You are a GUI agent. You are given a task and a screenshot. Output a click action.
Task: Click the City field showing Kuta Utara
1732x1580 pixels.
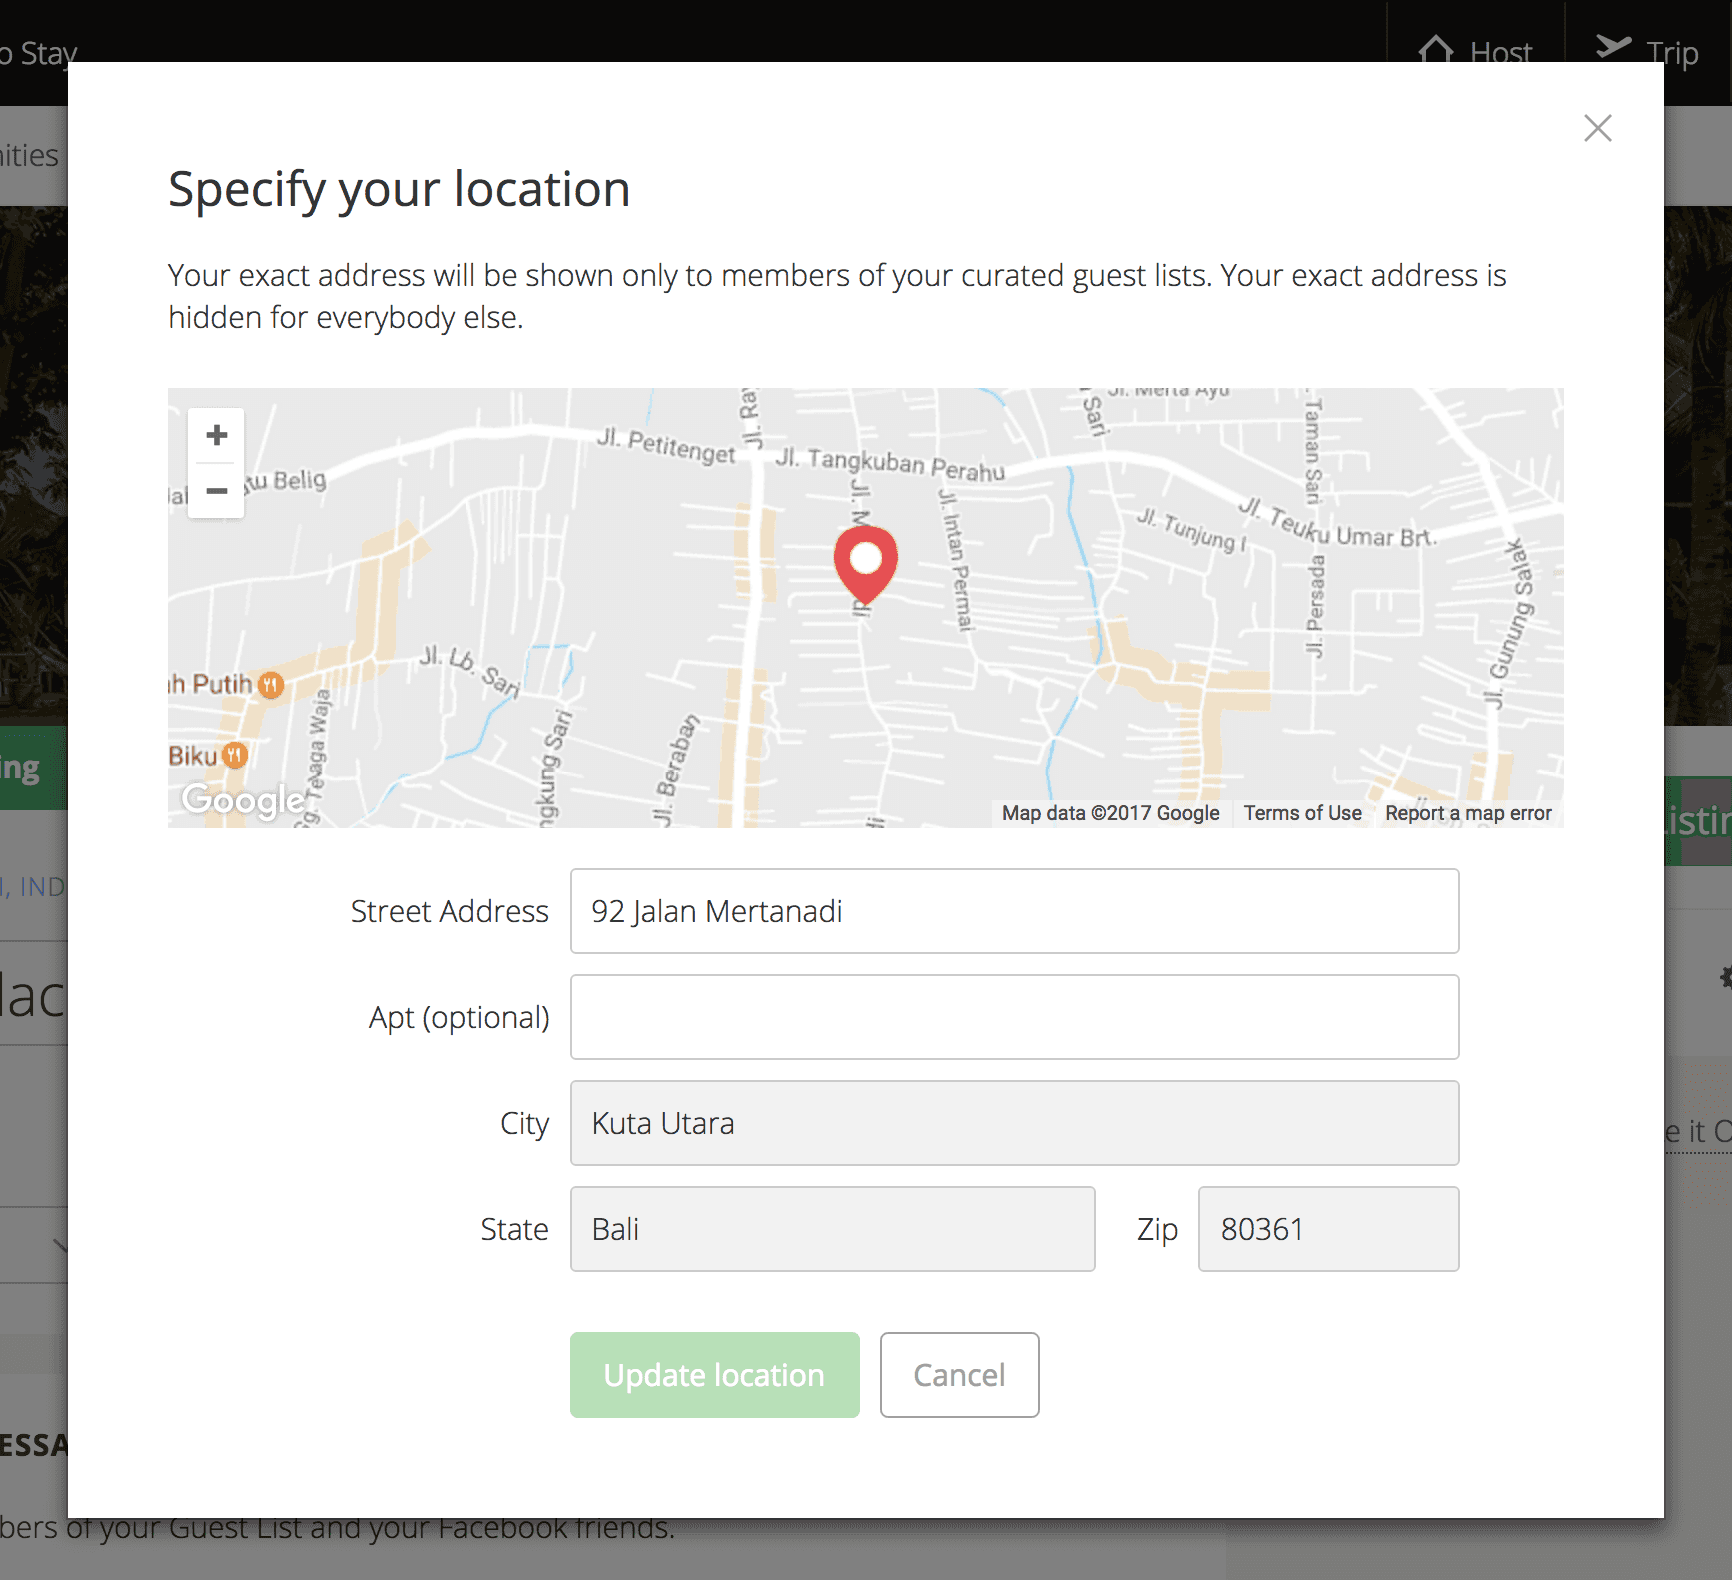(x=1014, y=1123)
